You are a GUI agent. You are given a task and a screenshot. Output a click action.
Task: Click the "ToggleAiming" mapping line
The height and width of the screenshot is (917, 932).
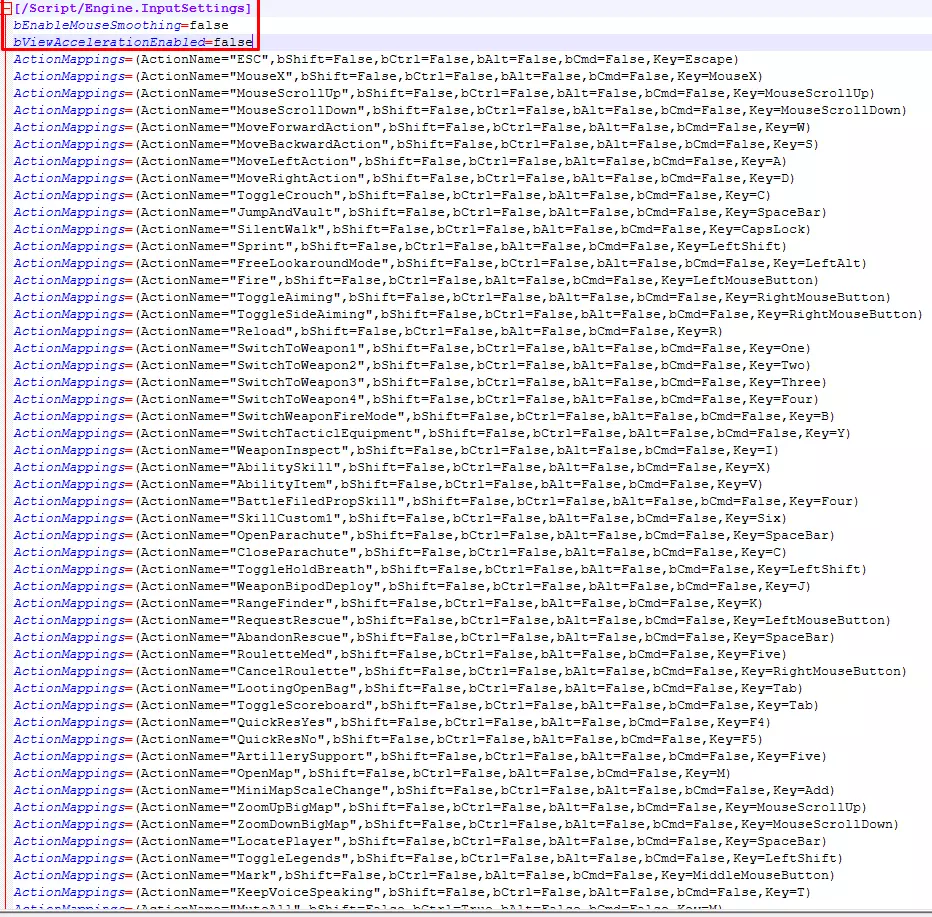click(x=452, y=297)
